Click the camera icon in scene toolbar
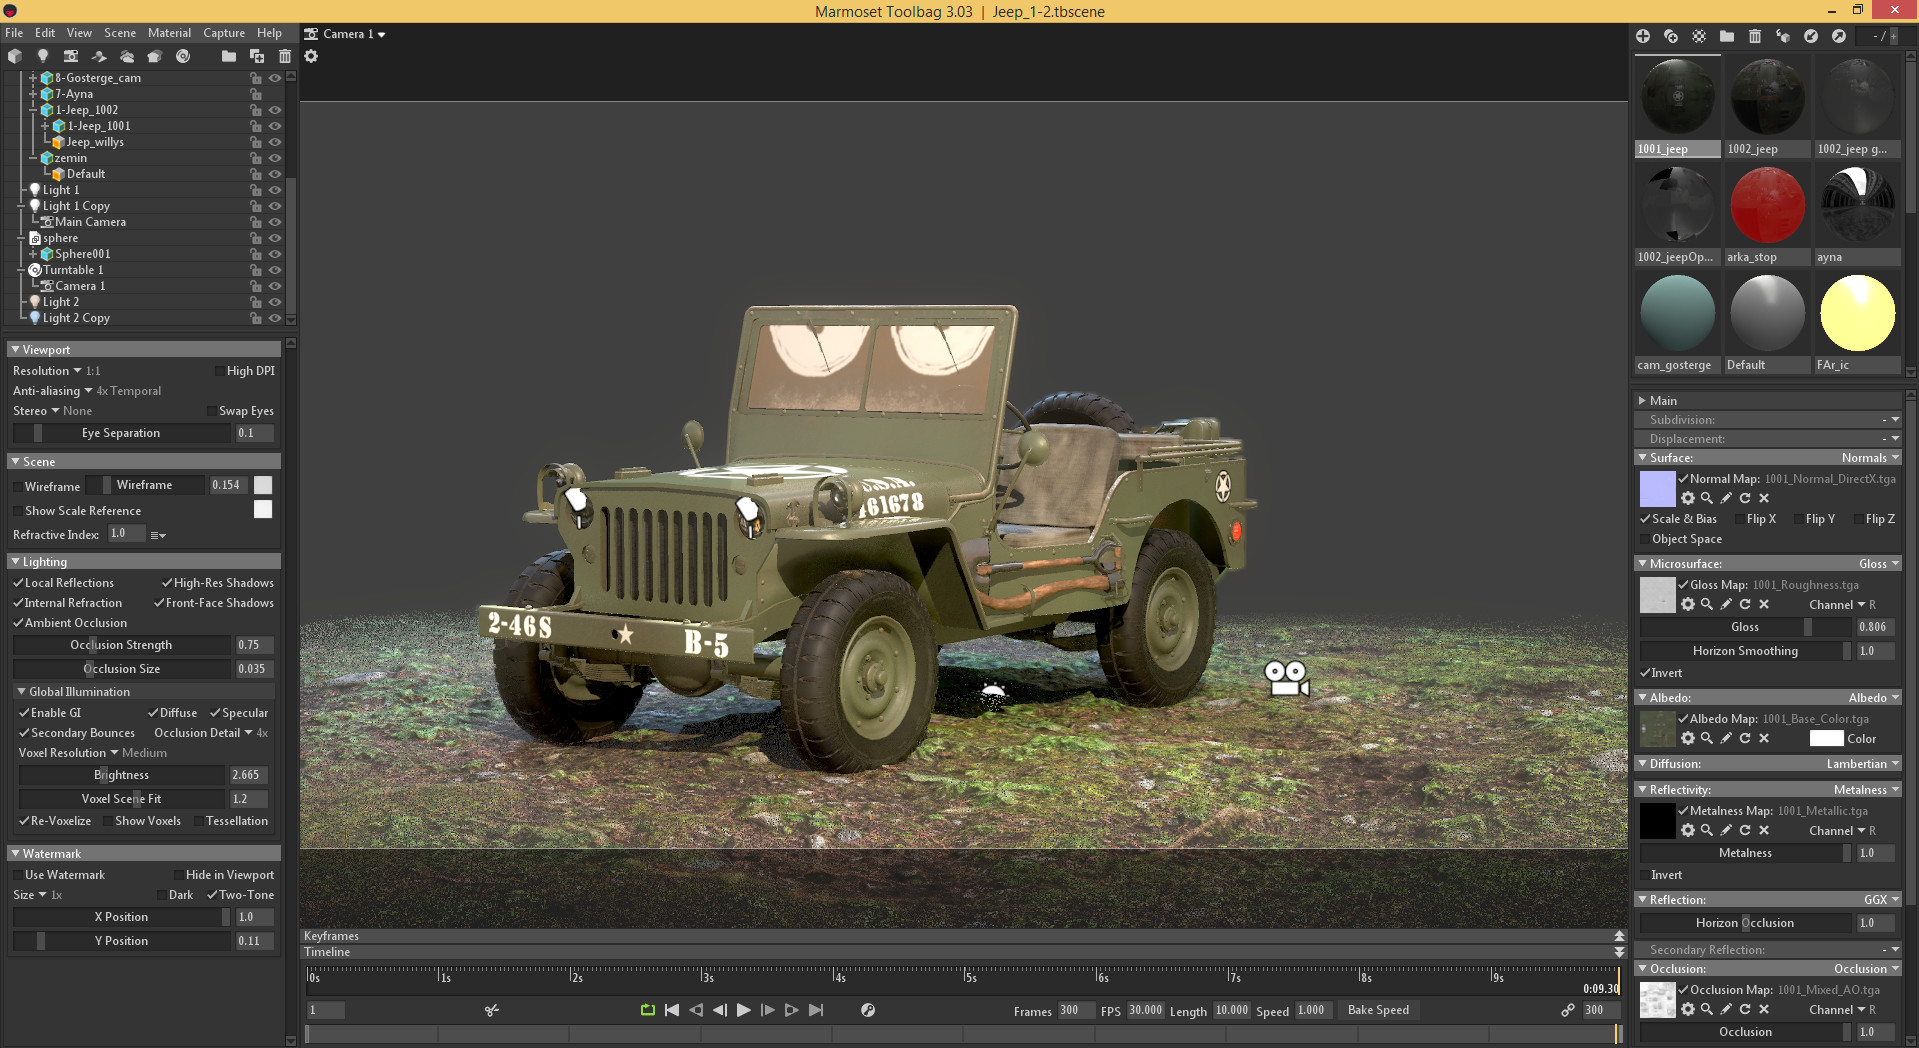The image size is (1919, 1048). (x=71, y=56)
